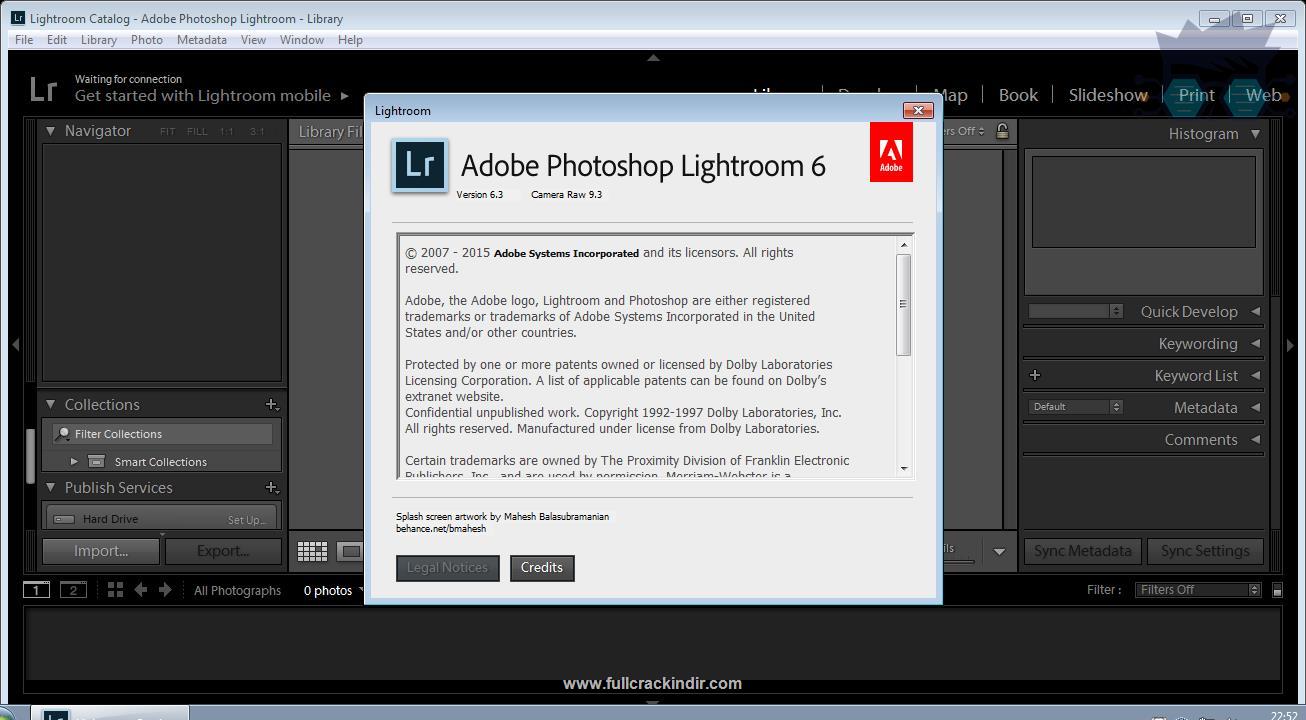Open the File menu
1306x720 pixels.
point(24,40)
